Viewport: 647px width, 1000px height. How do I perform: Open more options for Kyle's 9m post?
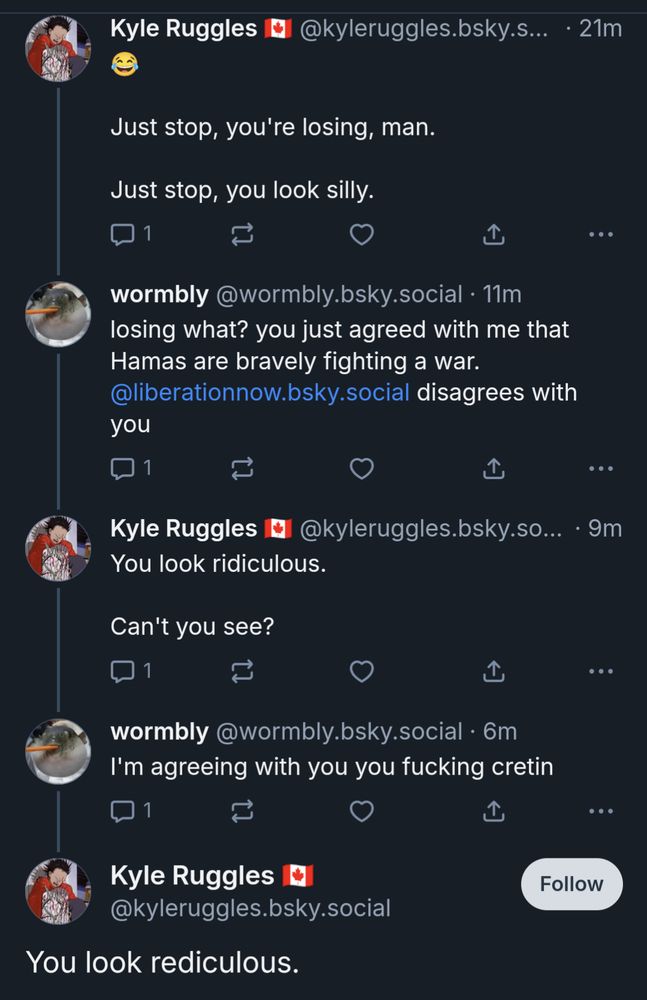coord(600,672)
